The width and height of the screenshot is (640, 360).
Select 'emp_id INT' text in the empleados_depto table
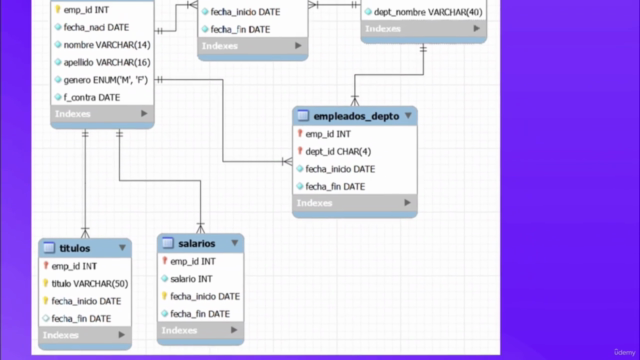[x=328, y=134]
